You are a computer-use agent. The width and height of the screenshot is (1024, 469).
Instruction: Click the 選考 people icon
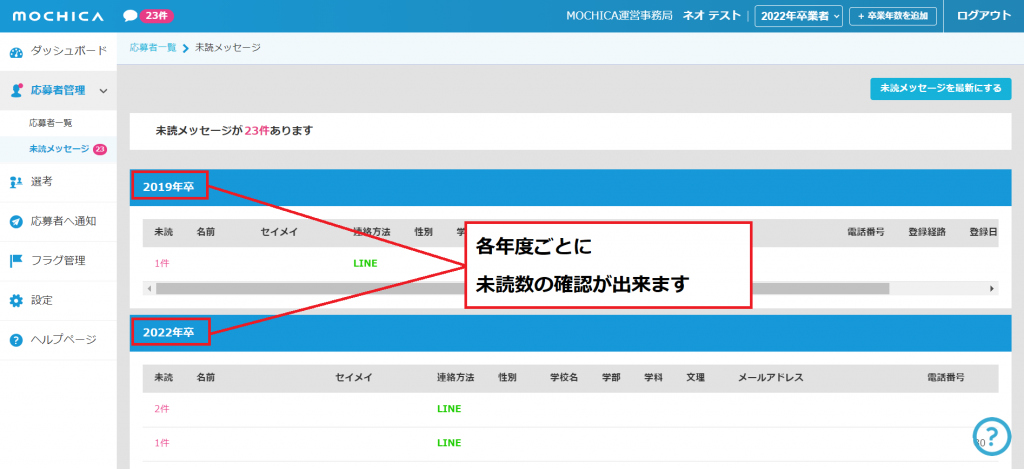tap(16, 181)
